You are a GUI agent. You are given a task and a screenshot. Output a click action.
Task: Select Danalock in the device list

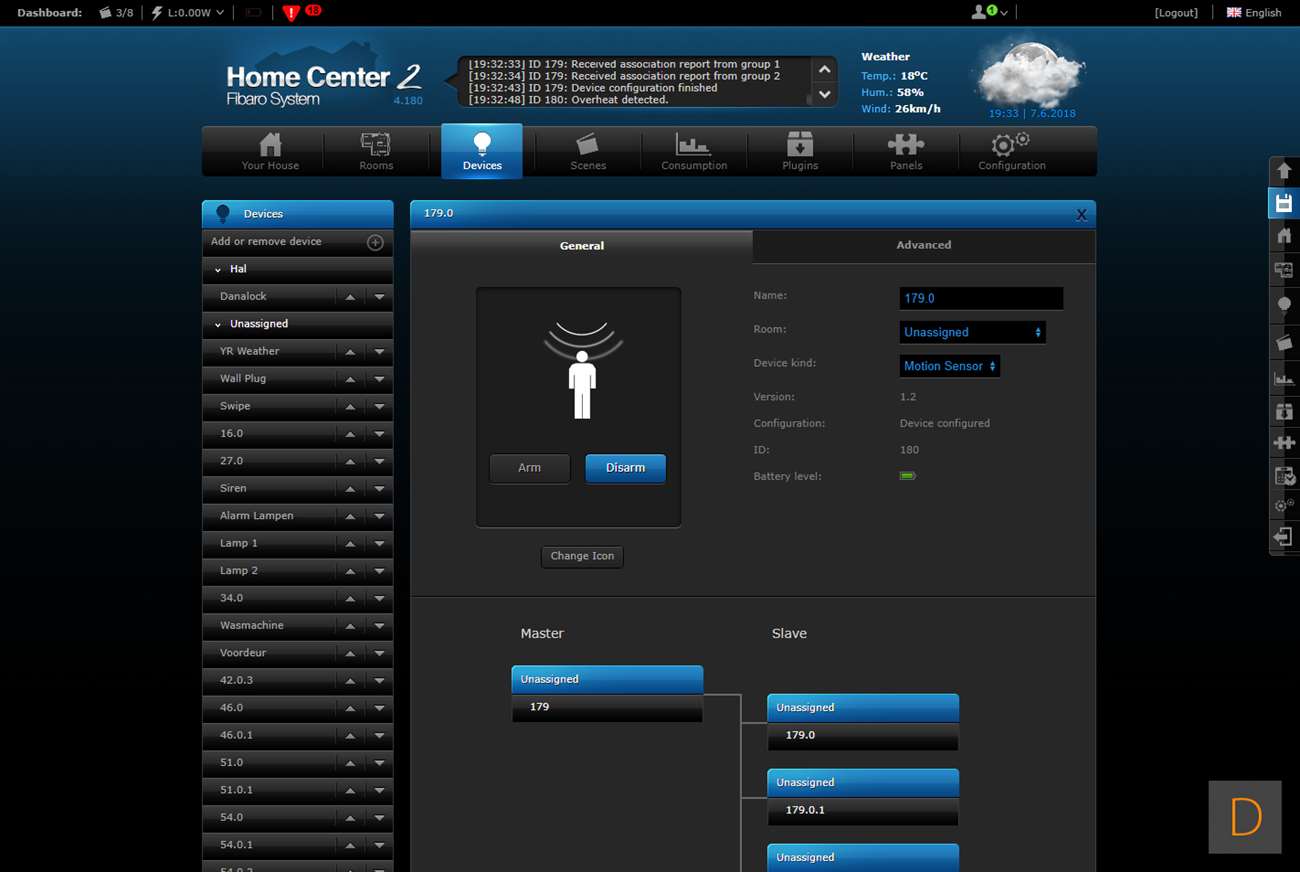click(x=243, y=296)
